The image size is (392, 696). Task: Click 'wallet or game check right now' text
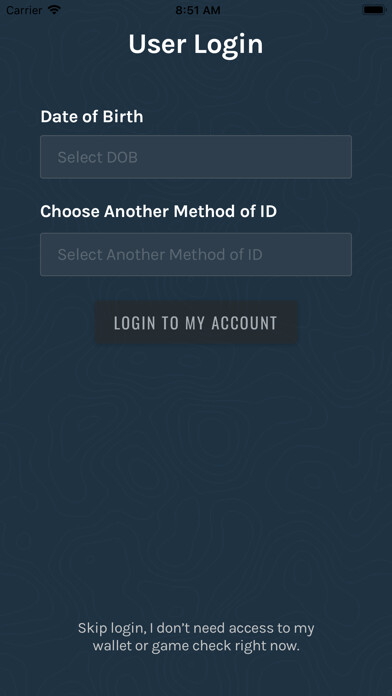tap(196, 645)
